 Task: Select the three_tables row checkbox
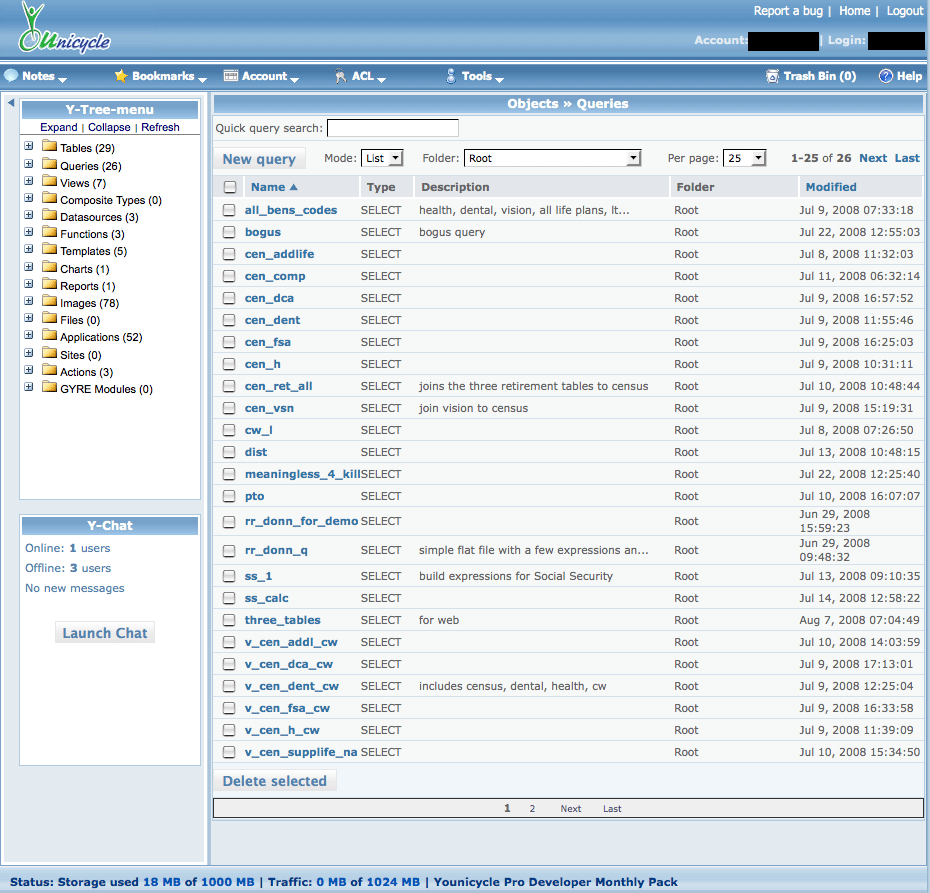click(x=229, y=620)
